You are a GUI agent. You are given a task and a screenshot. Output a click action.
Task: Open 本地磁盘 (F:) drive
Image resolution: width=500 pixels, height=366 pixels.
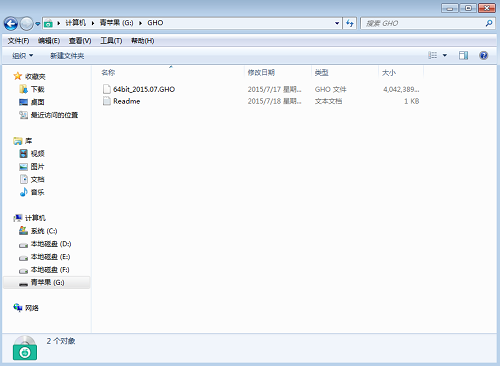[x=50, y=269]
